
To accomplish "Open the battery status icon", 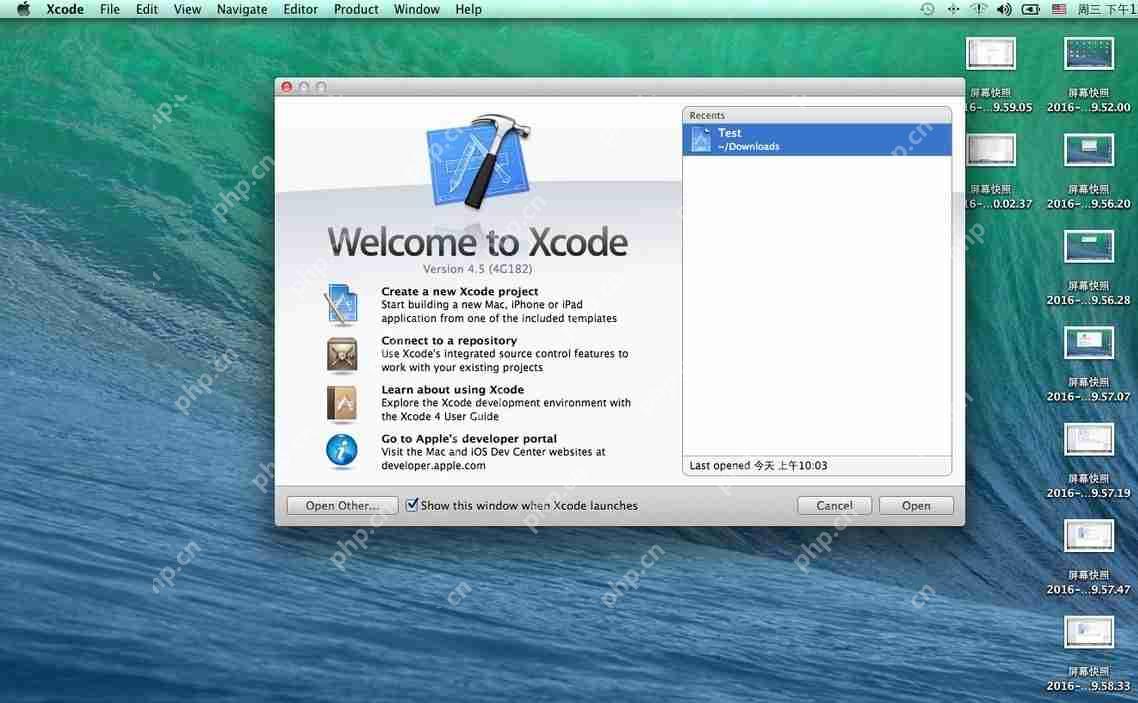I will [1030, 9].
